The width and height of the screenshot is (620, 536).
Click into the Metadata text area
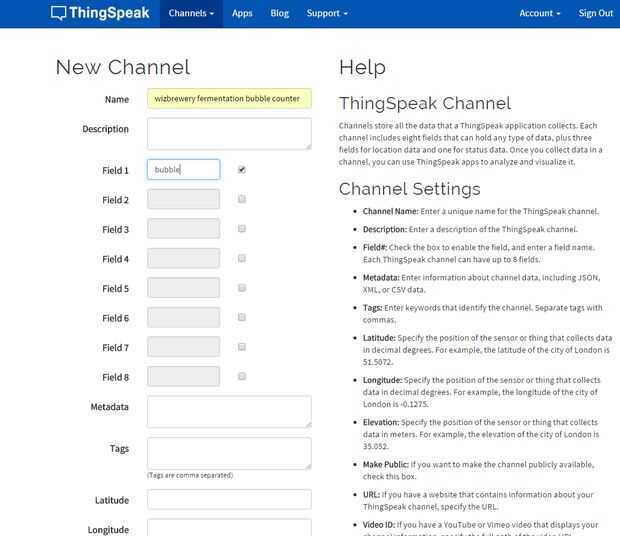click(x=229, y=411)
